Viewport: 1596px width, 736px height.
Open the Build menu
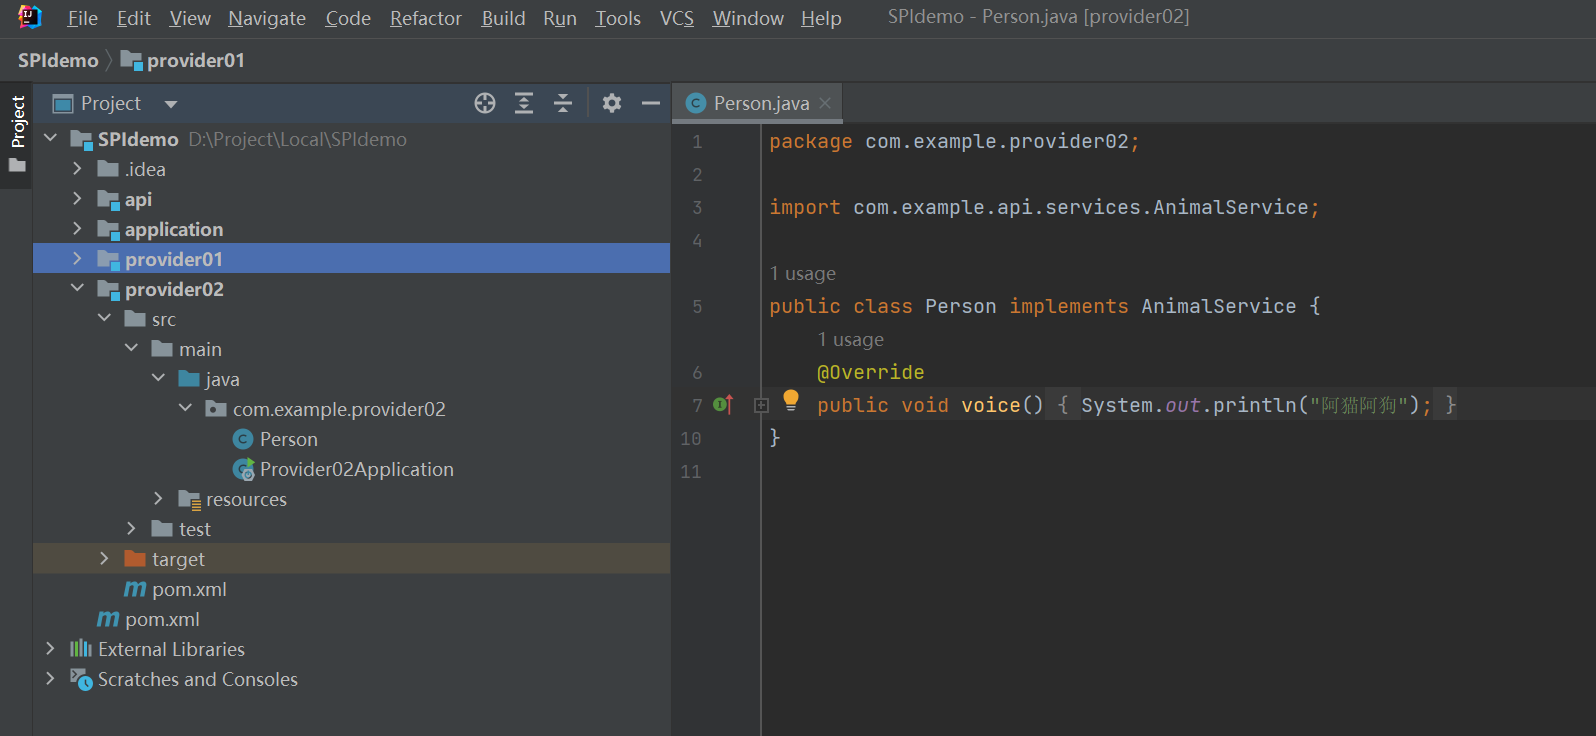503,18
